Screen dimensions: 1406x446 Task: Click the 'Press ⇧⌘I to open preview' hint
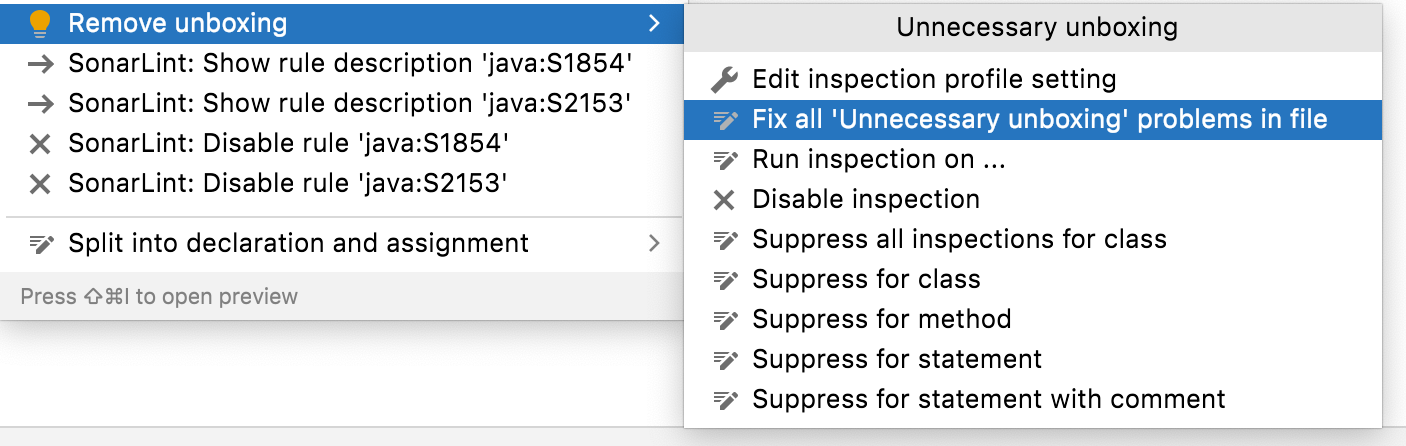click(159, 296)
